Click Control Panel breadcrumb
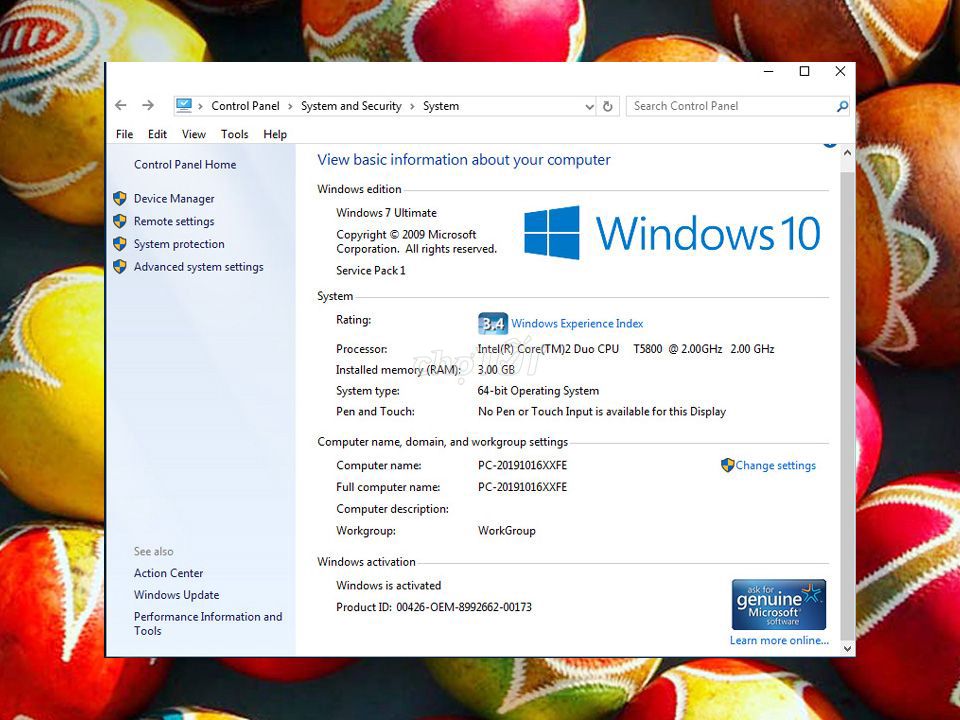 tap(245, 106)
